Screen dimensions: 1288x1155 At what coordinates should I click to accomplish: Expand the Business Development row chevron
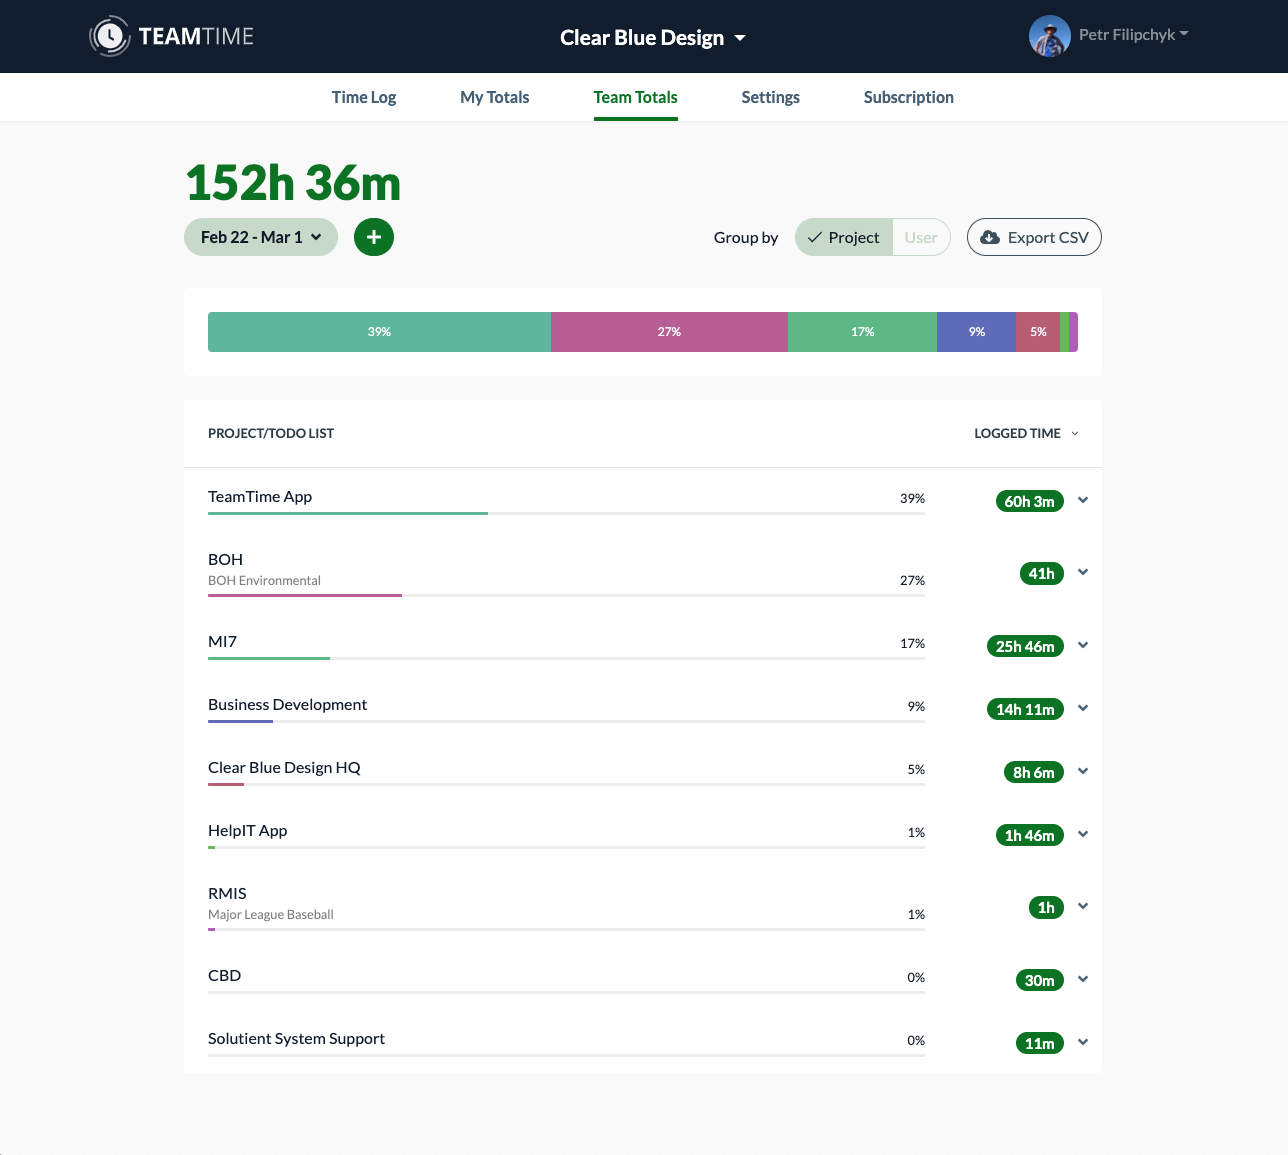click(1083, 708)
